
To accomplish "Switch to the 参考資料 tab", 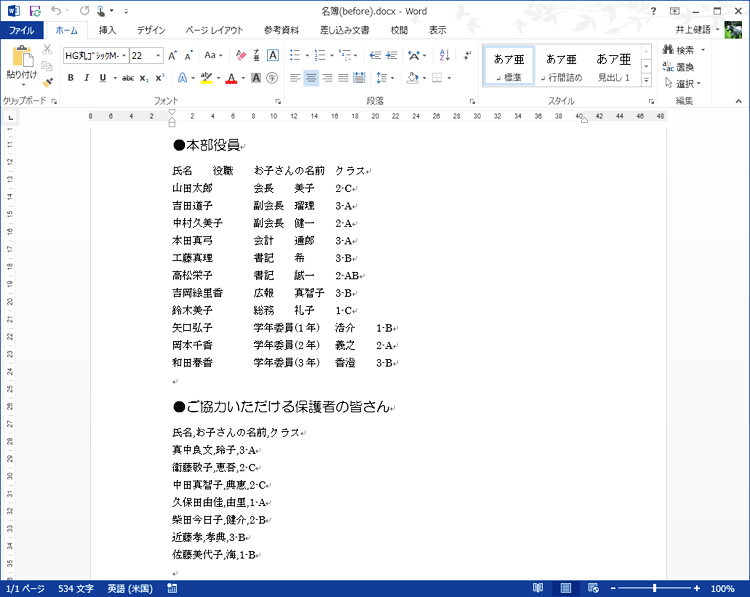I will (282, 30).
